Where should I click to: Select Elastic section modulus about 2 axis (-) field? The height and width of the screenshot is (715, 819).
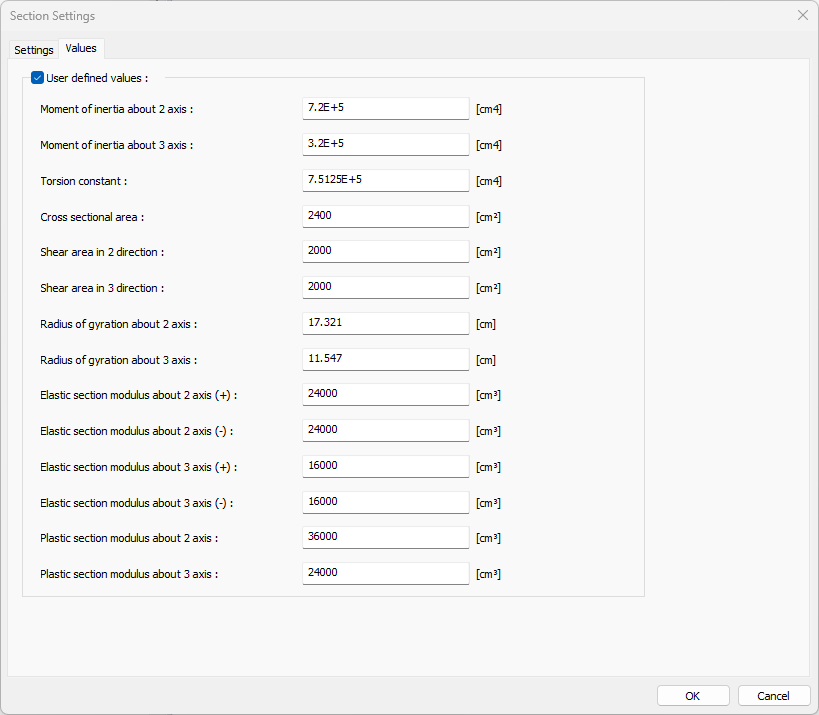[x=385, y=430]
